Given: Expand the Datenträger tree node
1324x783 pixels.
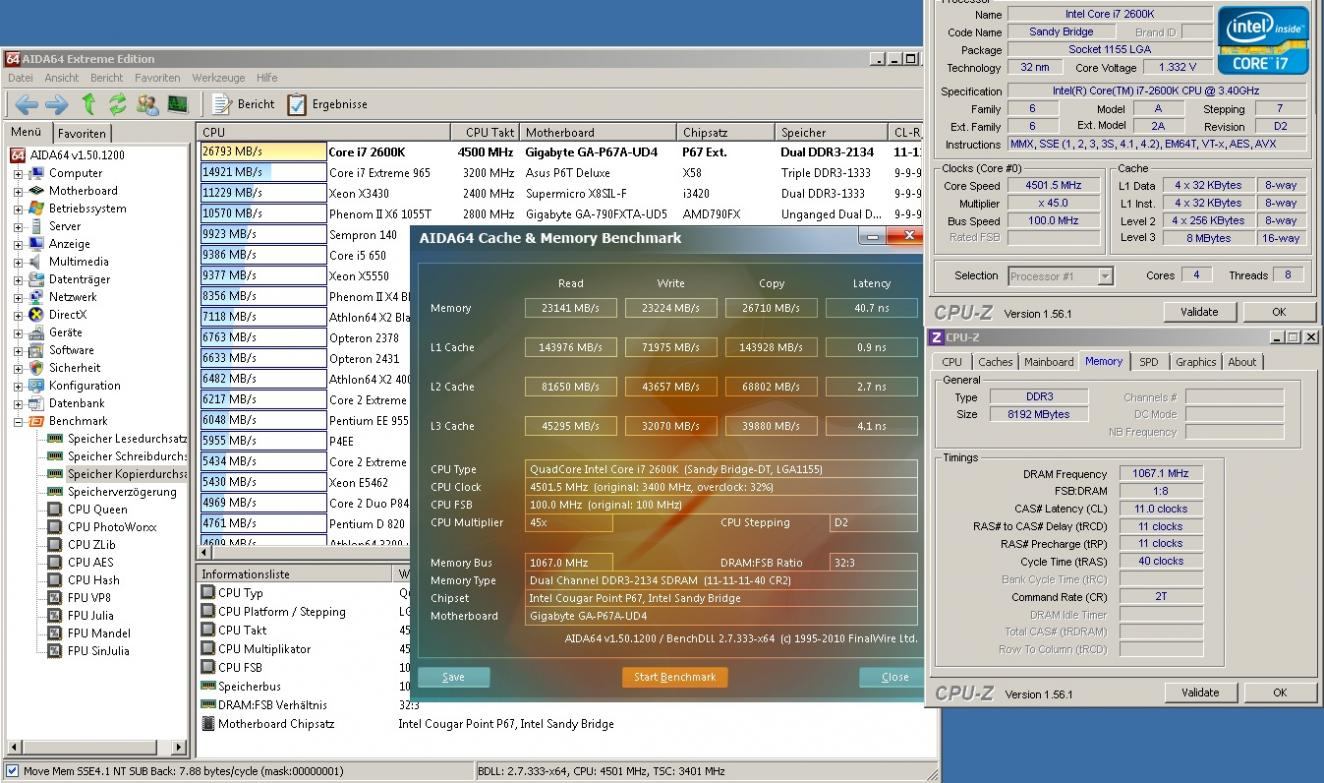Looking at the screenshot, I should point(18,279).
